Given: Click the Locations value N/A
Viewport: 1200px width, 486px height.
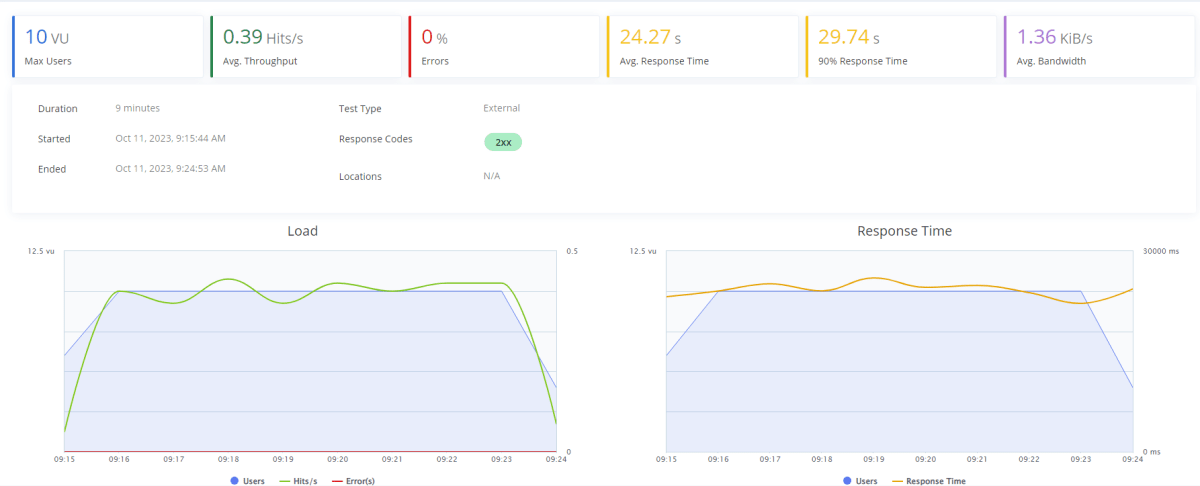Looking at the screenshot, I should tap(492, 176).
